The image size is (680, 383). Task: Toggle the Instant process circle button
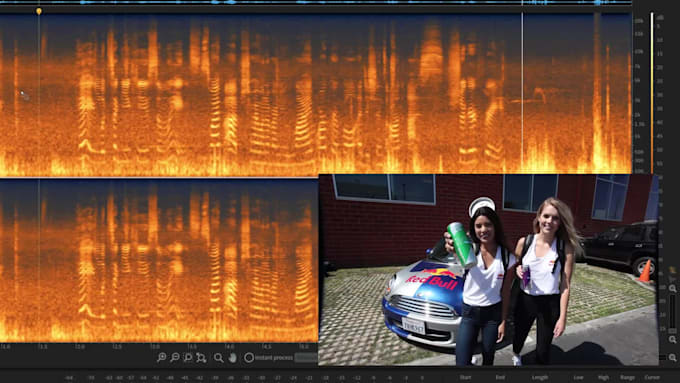coord(248,358)
